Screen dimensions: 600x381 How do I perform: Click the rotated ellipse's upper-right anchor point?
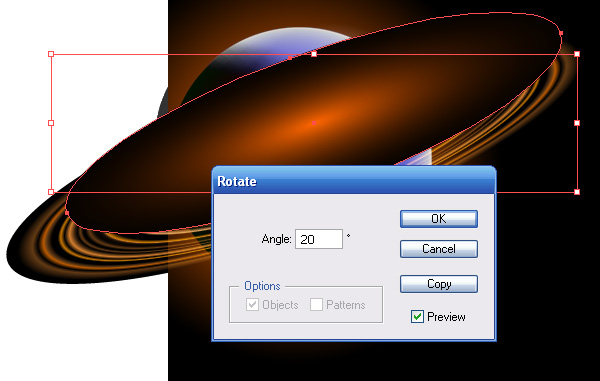pos(561,33)
